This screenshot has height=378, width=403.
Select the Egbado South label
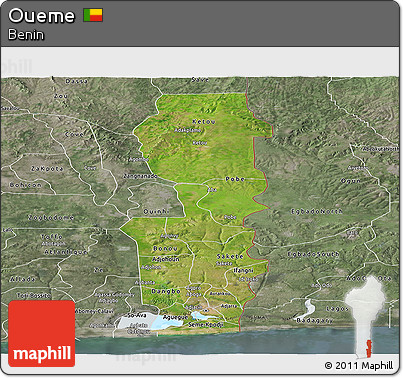point(313,254)
